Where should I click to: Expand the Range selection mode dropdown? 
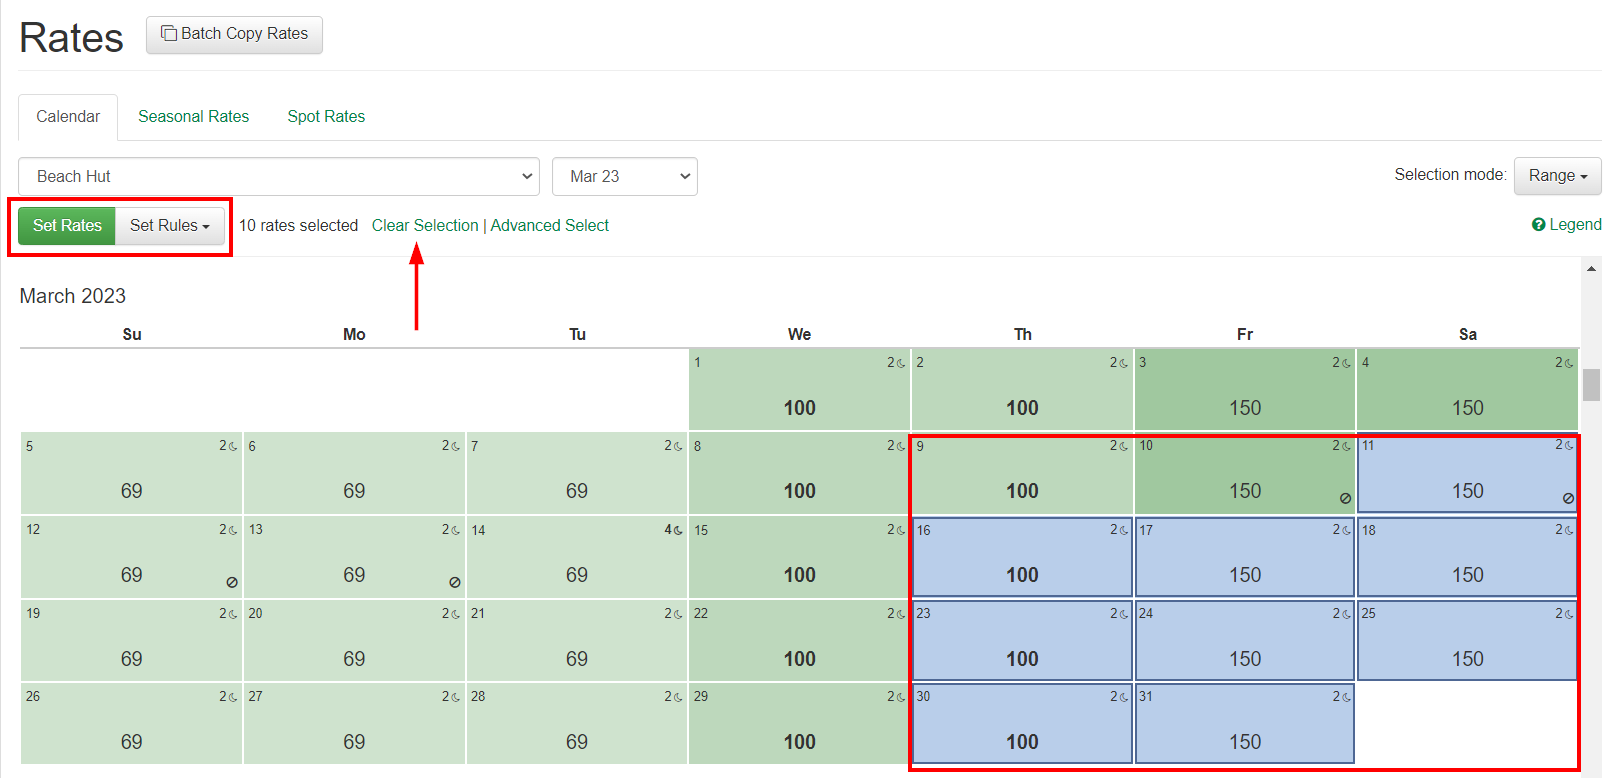[x=1557, y=176]
